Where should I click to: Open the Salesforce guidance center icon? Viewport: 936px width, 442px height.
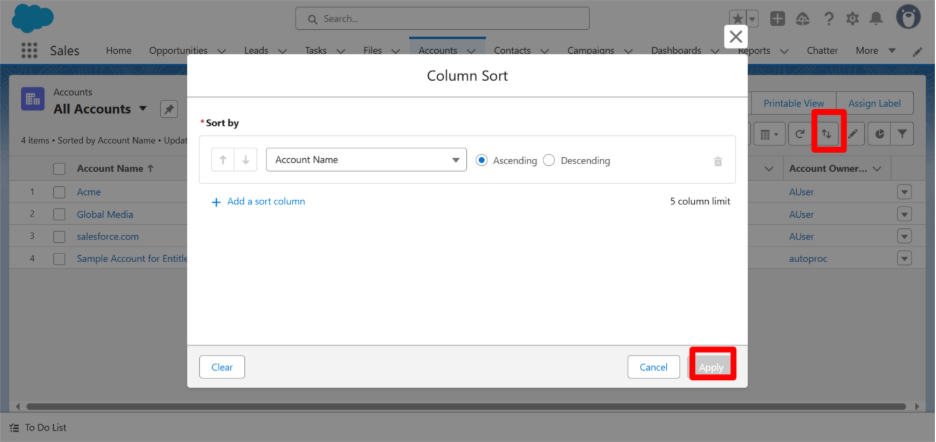(x=803, y=19)
